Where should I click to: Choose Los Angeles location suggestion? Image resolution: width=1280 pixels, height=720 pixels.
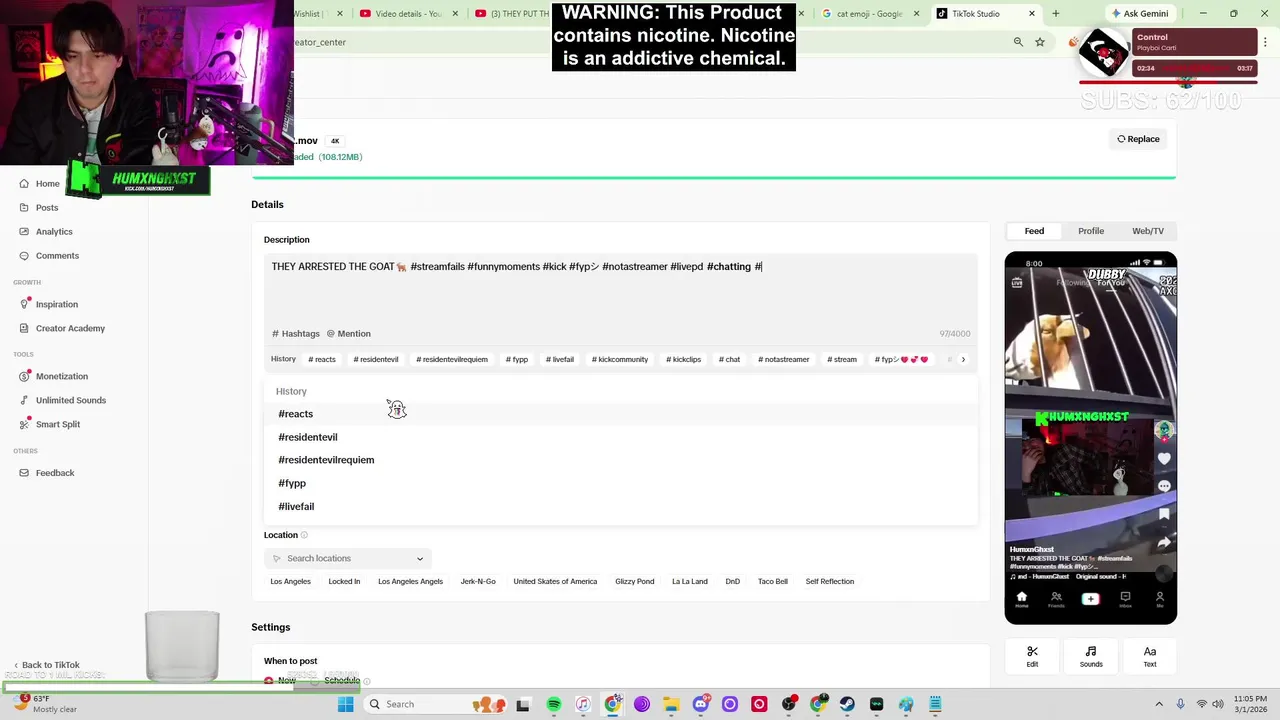pyautogui.click(x=290, y=582)
